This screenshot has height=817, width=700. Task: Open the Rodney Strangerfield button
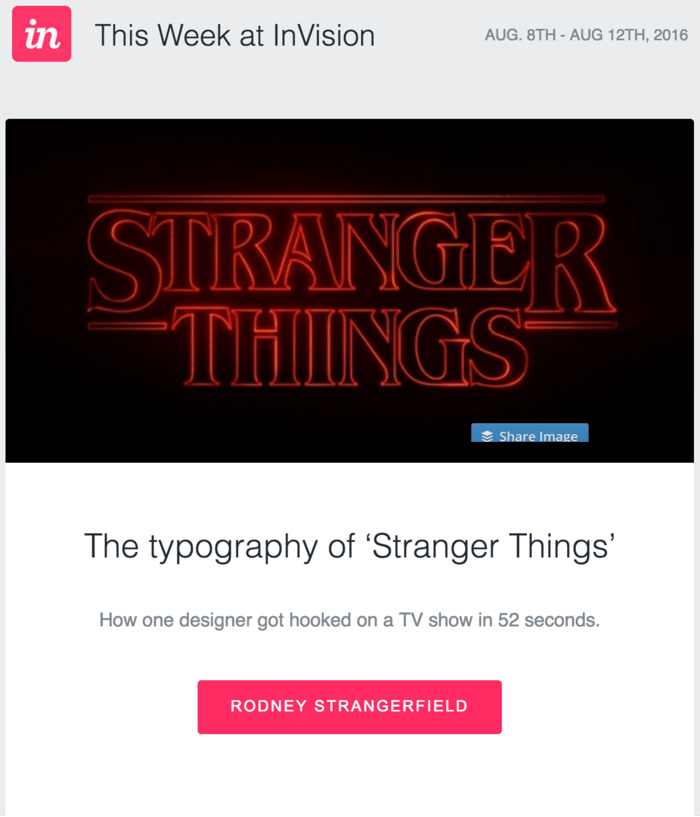coord(349,707)
